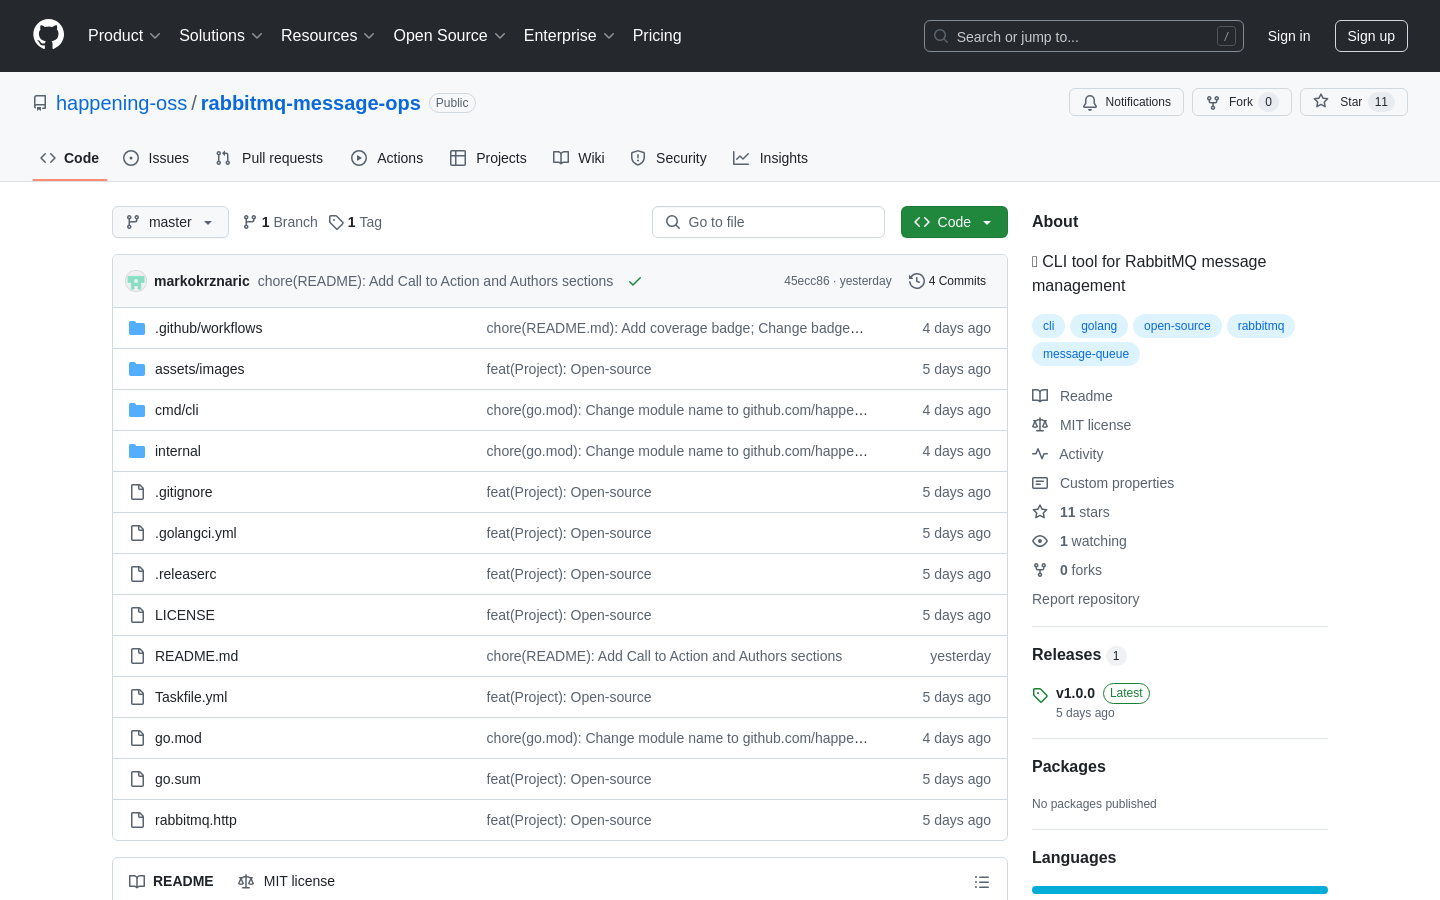Viewport: 1440px width, 900px height.
Task: Open the rabbitmq-message-ops repository link
Action: [311, 103]
